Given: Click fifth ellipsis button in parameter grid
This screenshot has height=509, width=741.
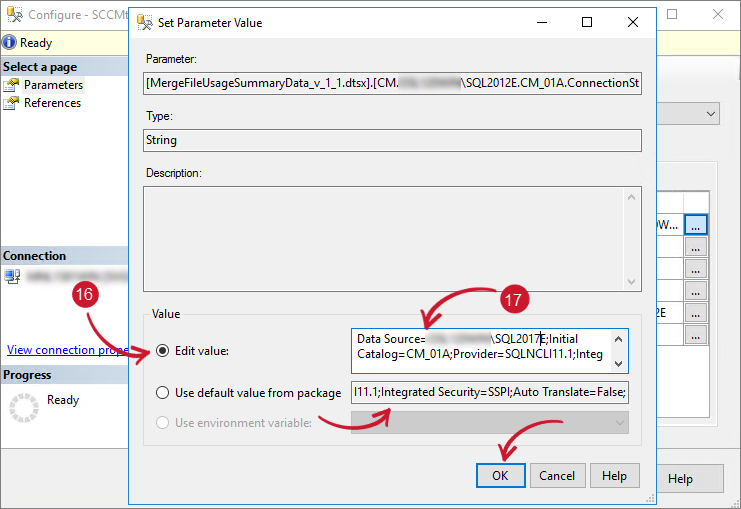Looking at the screenshot, I should 696,313.
